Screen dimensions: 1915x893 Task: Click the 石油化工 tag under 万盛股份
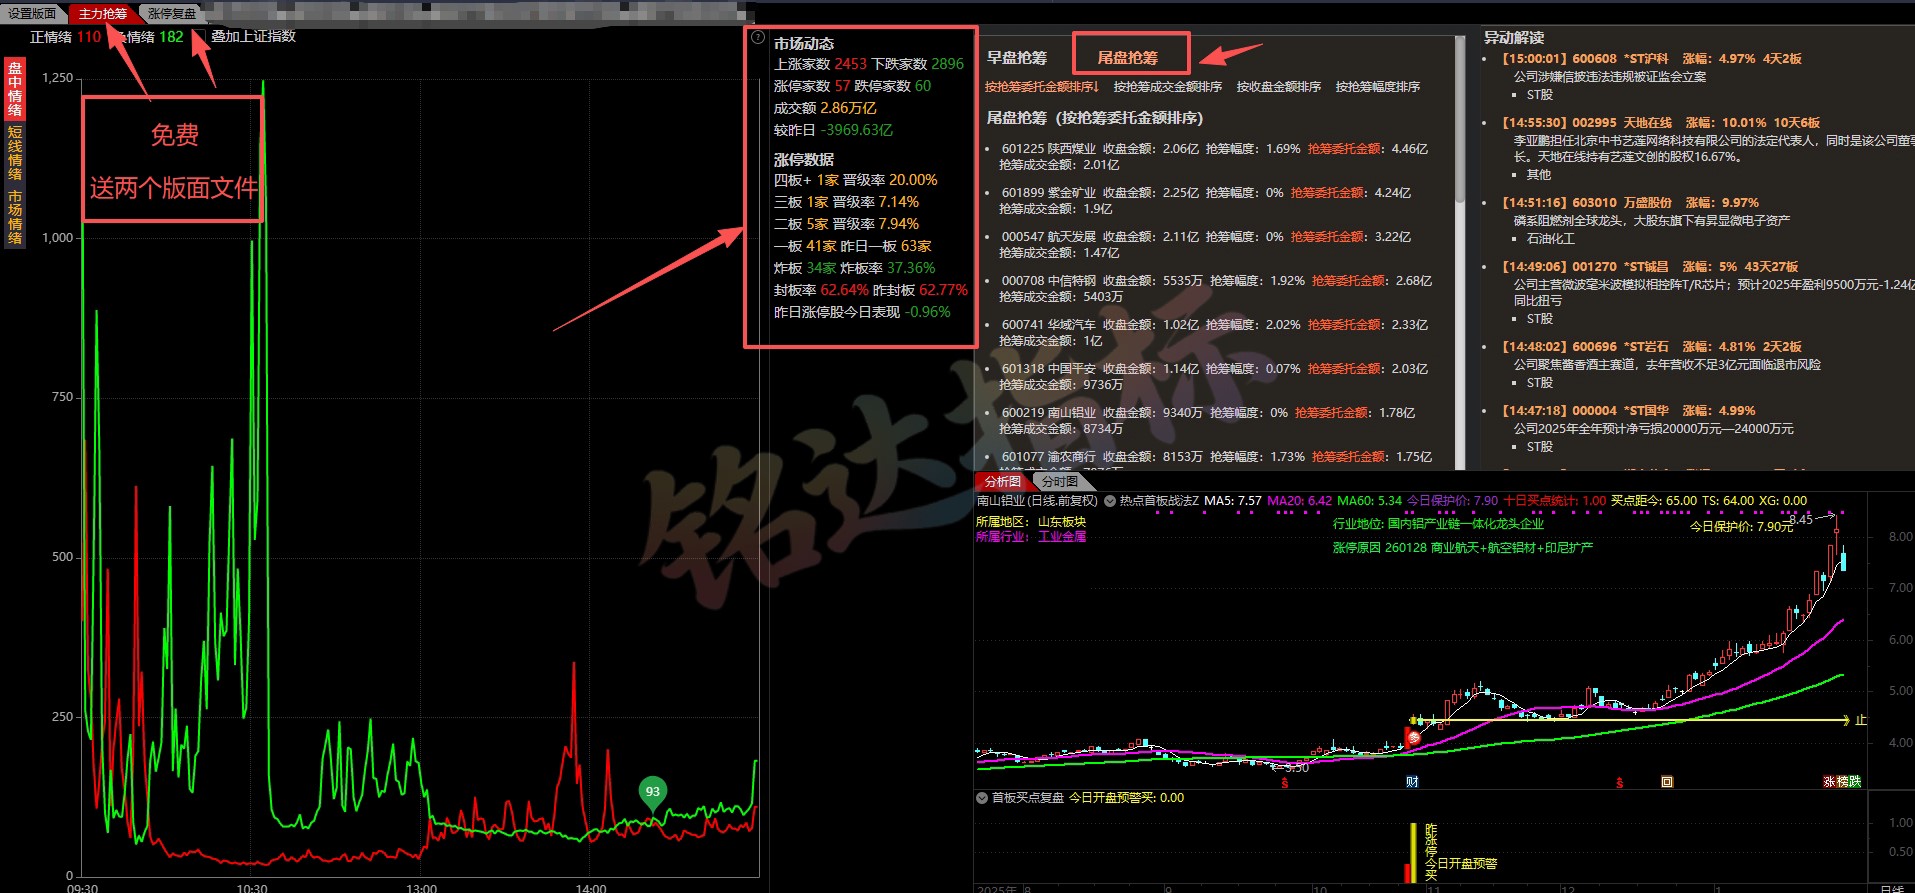[x=1551, y=239]
